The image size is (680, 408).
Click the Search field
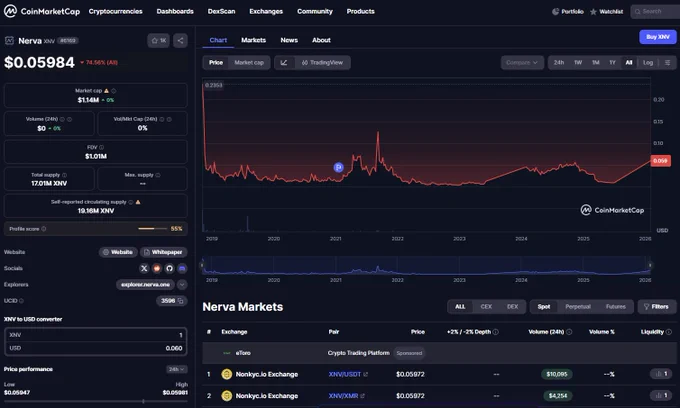tap(655, 12)
